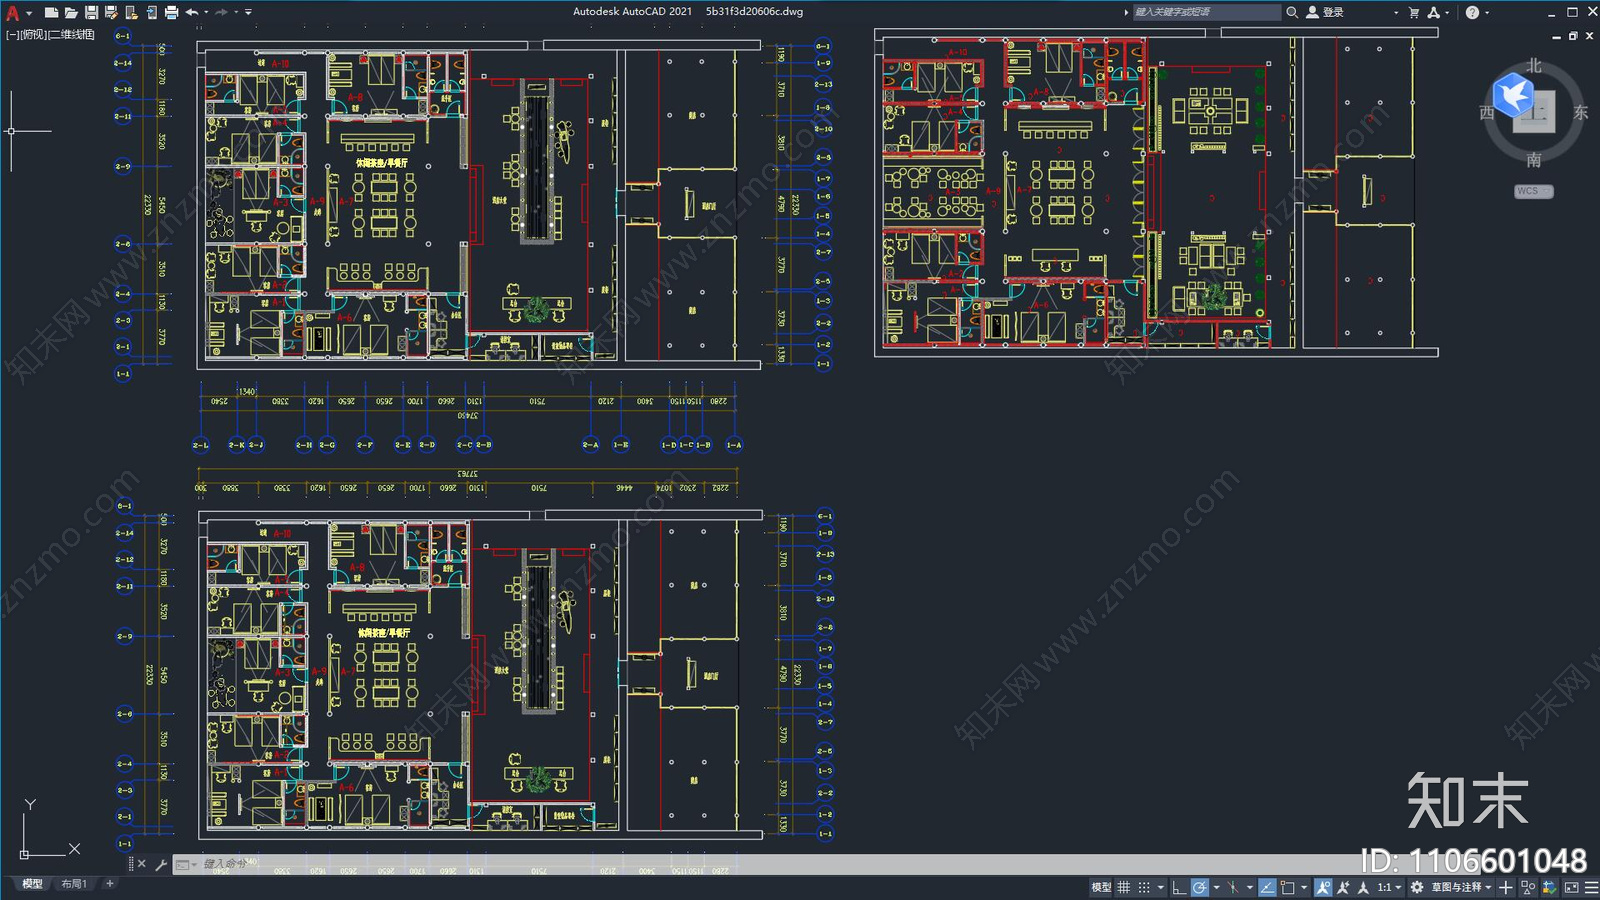Click 西 on the ViewCube compass
1600x900 pixels.
point(1487,112)
